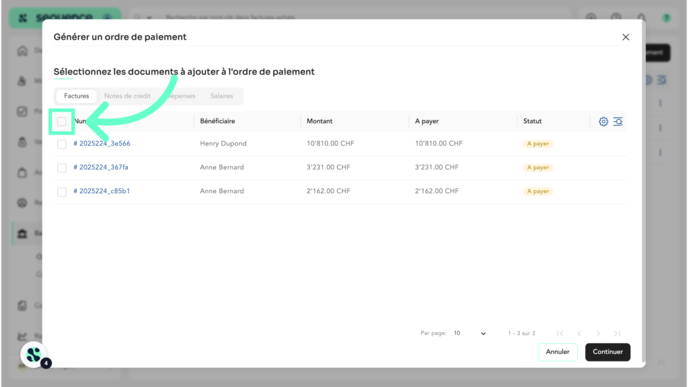Open the Par page rows dropdown
The height and width of the screenshot is (387, 688).
(470, 333)
